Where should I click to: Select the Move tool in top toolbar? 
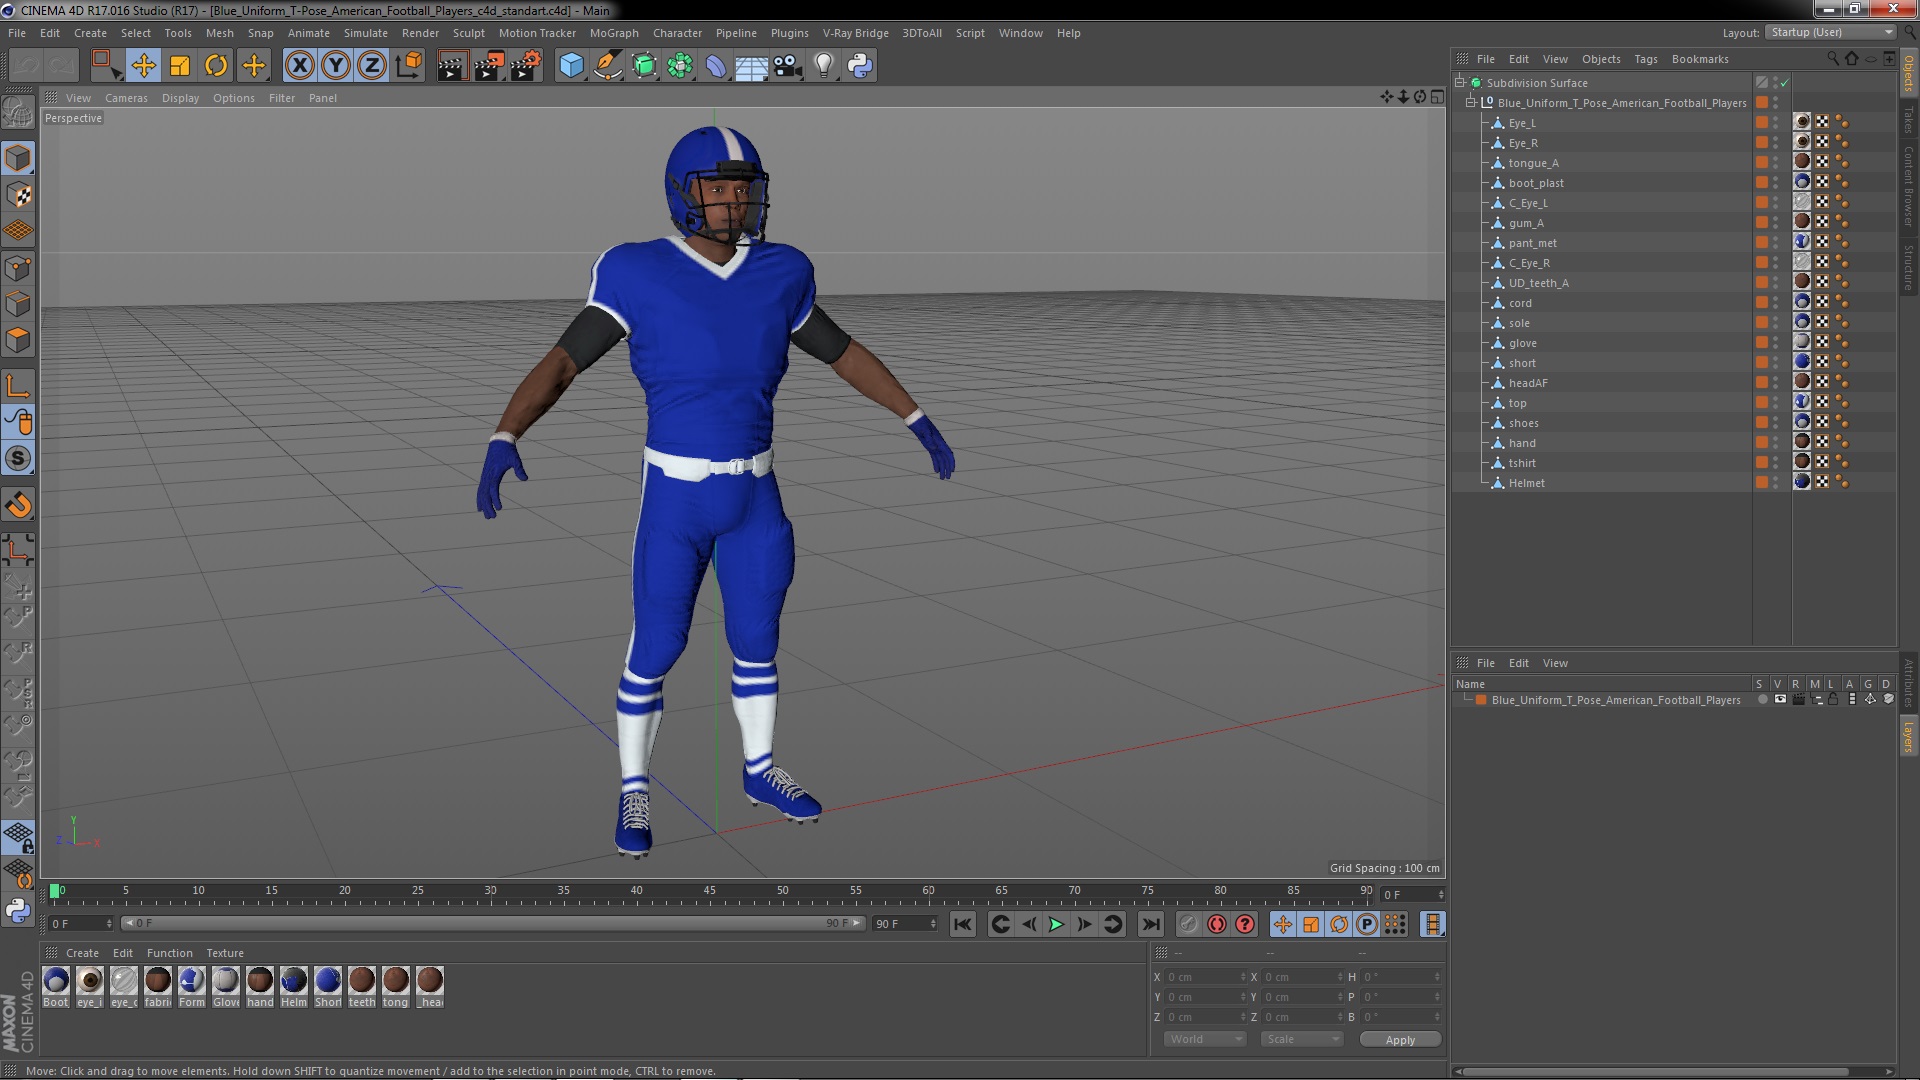[x=143, y=66]
